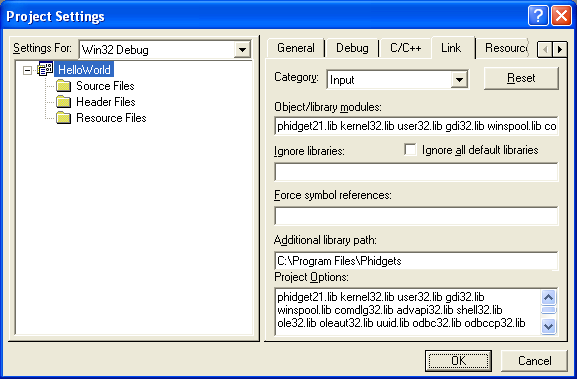Collapse the HelloWorld tree node
The width and height of the screenshot is (577, 379).
(x=27, y=70)
